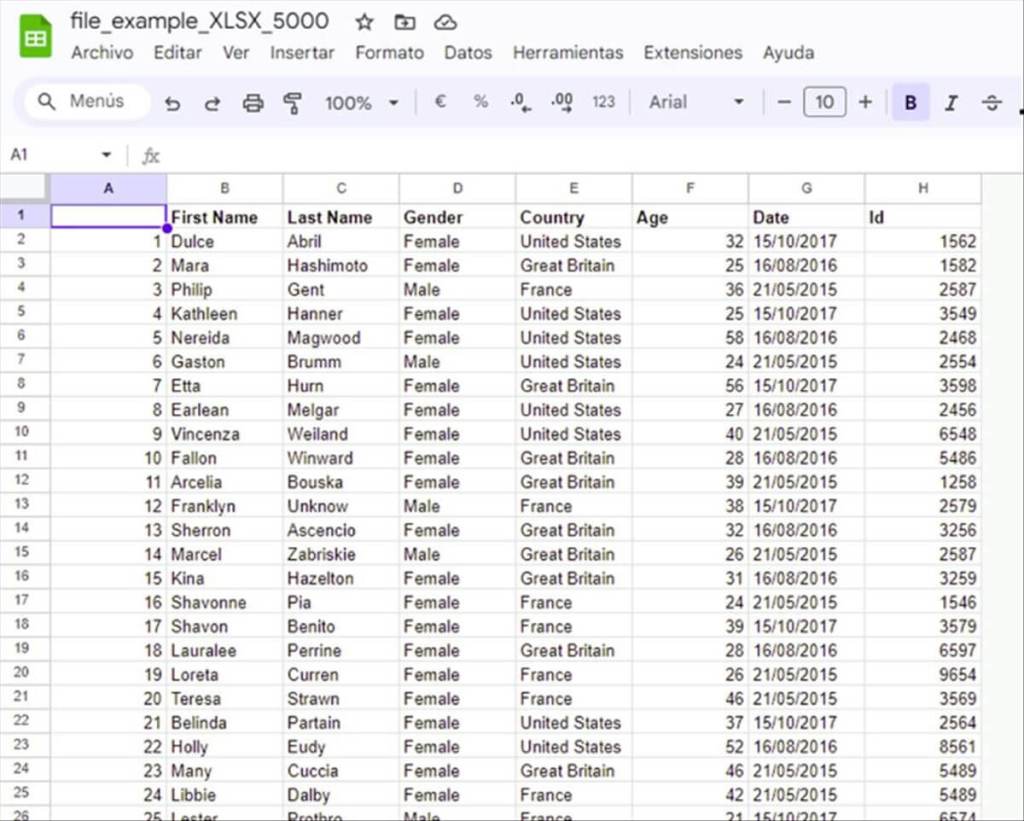Image resolution: width=1024 pixels, height=821 pixels.
Task: Click the undo arrow icon
Action: pyautogui.click(x=172, y=102)
